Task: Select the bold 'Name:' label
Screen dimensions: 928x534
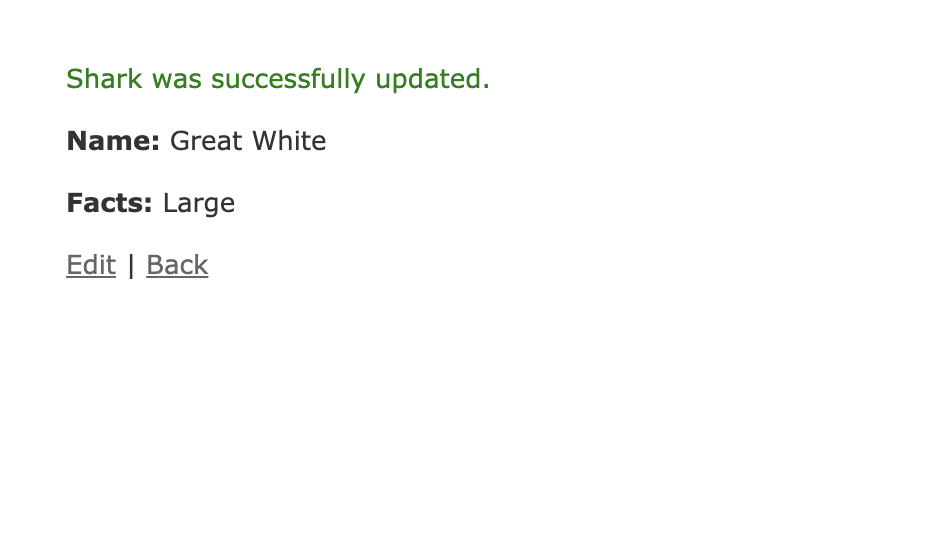Action: coord(113,141)
